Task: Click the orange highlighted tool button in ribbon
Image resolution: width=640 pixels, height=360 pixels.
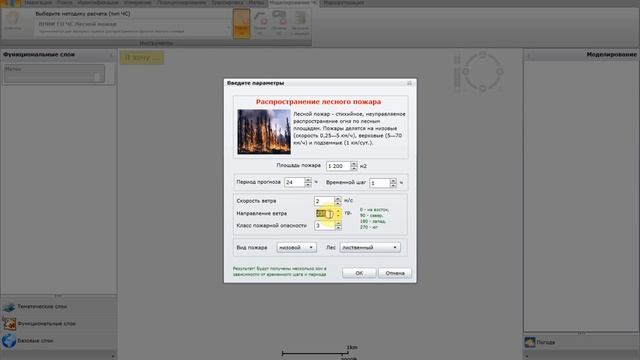Action: 241,24
